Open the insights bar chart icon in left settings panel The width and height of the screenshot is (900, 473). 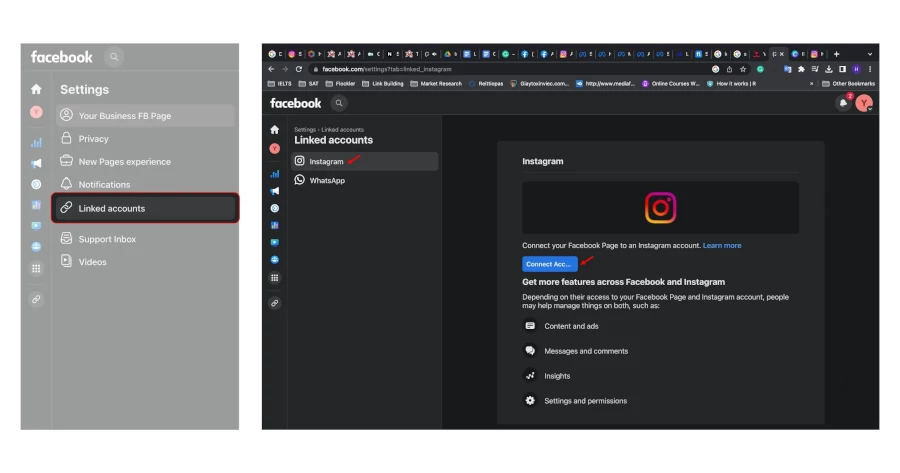click(x=36, y=142)
